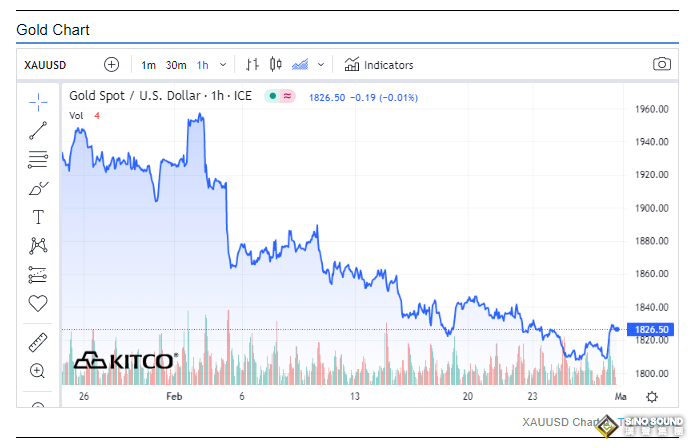Select the trend line drawing tool
693x448 pixels.
[x=38, y=130]
